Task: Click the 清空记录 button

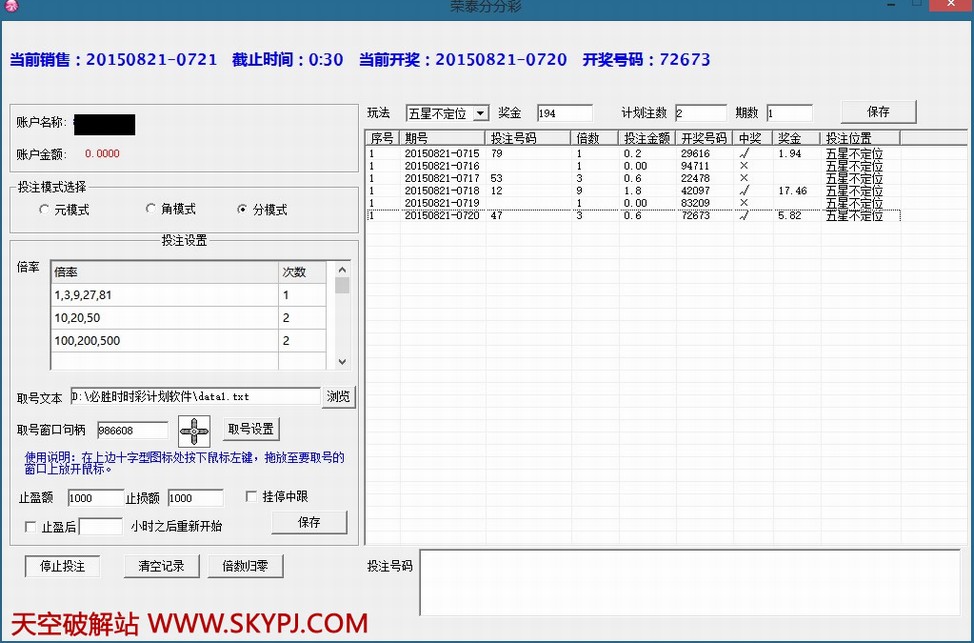Action: [160, 566]
